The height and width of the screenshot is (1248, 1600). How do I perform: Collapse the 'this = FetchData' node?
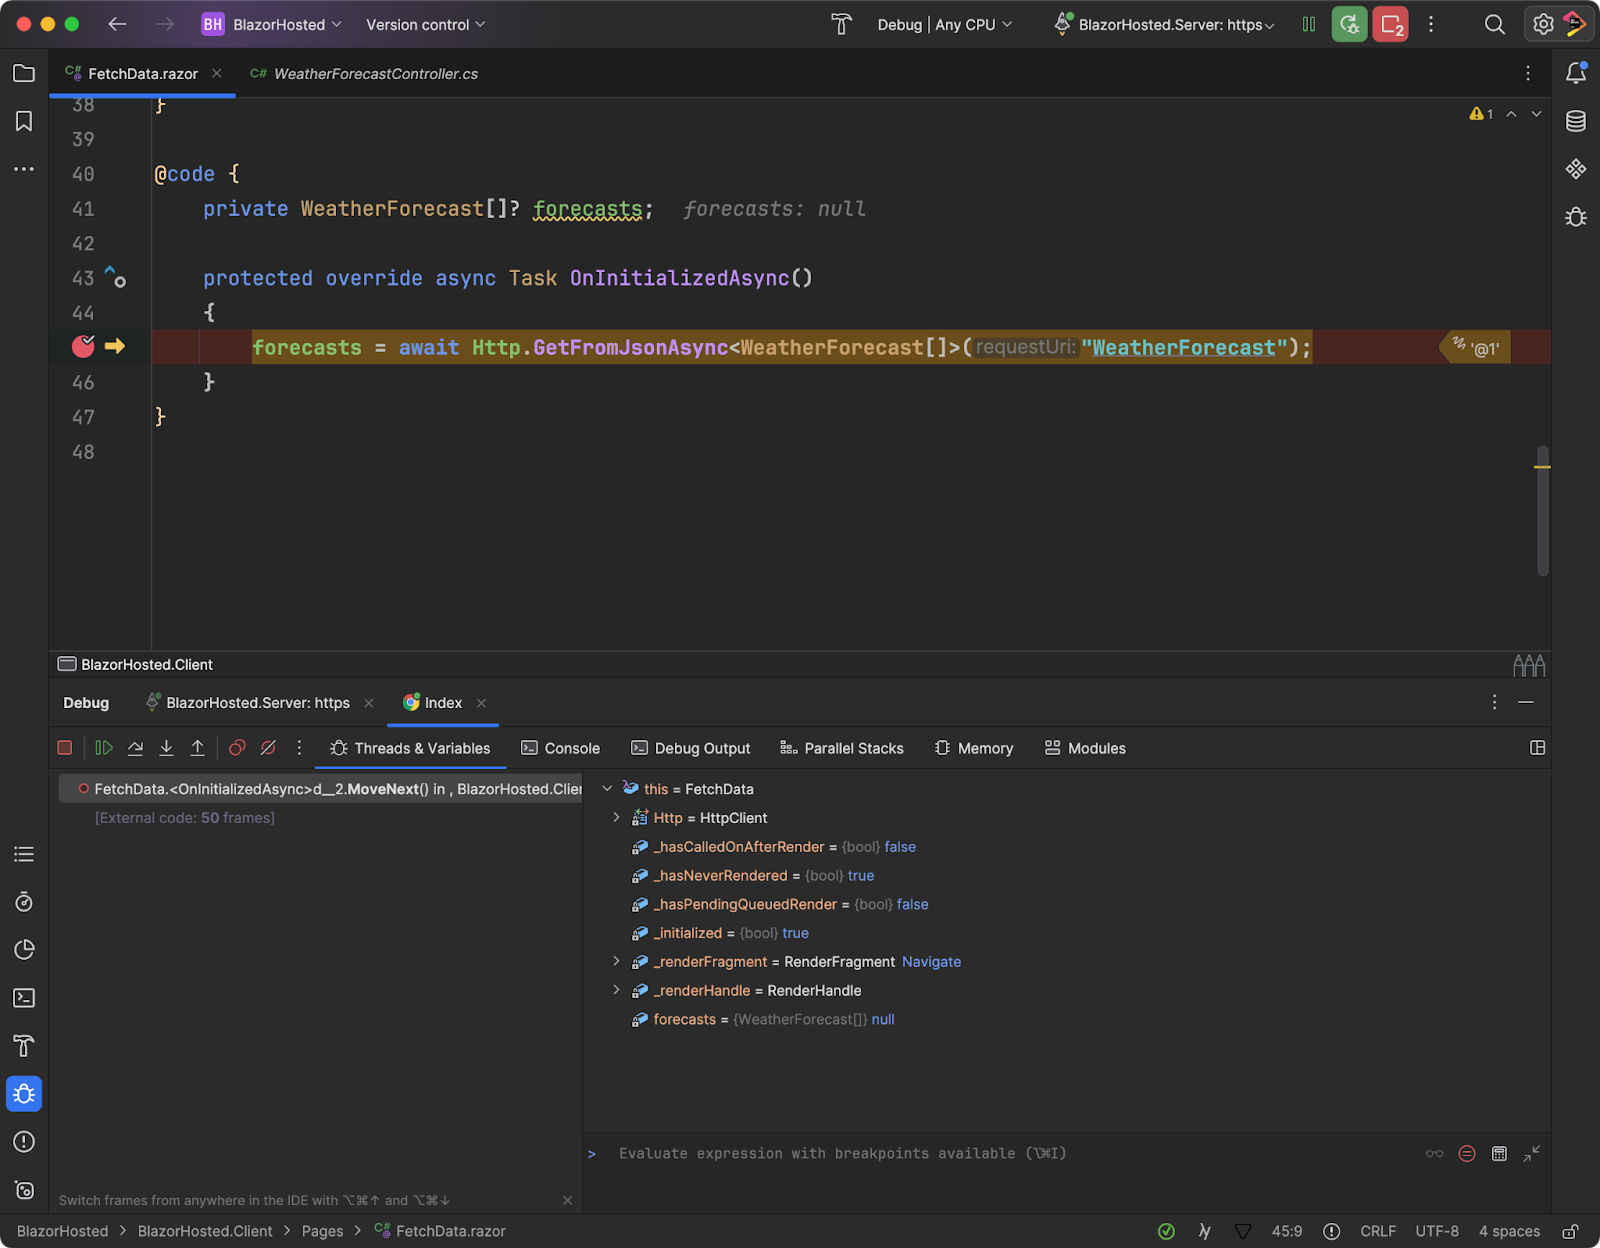click(607, 789)
